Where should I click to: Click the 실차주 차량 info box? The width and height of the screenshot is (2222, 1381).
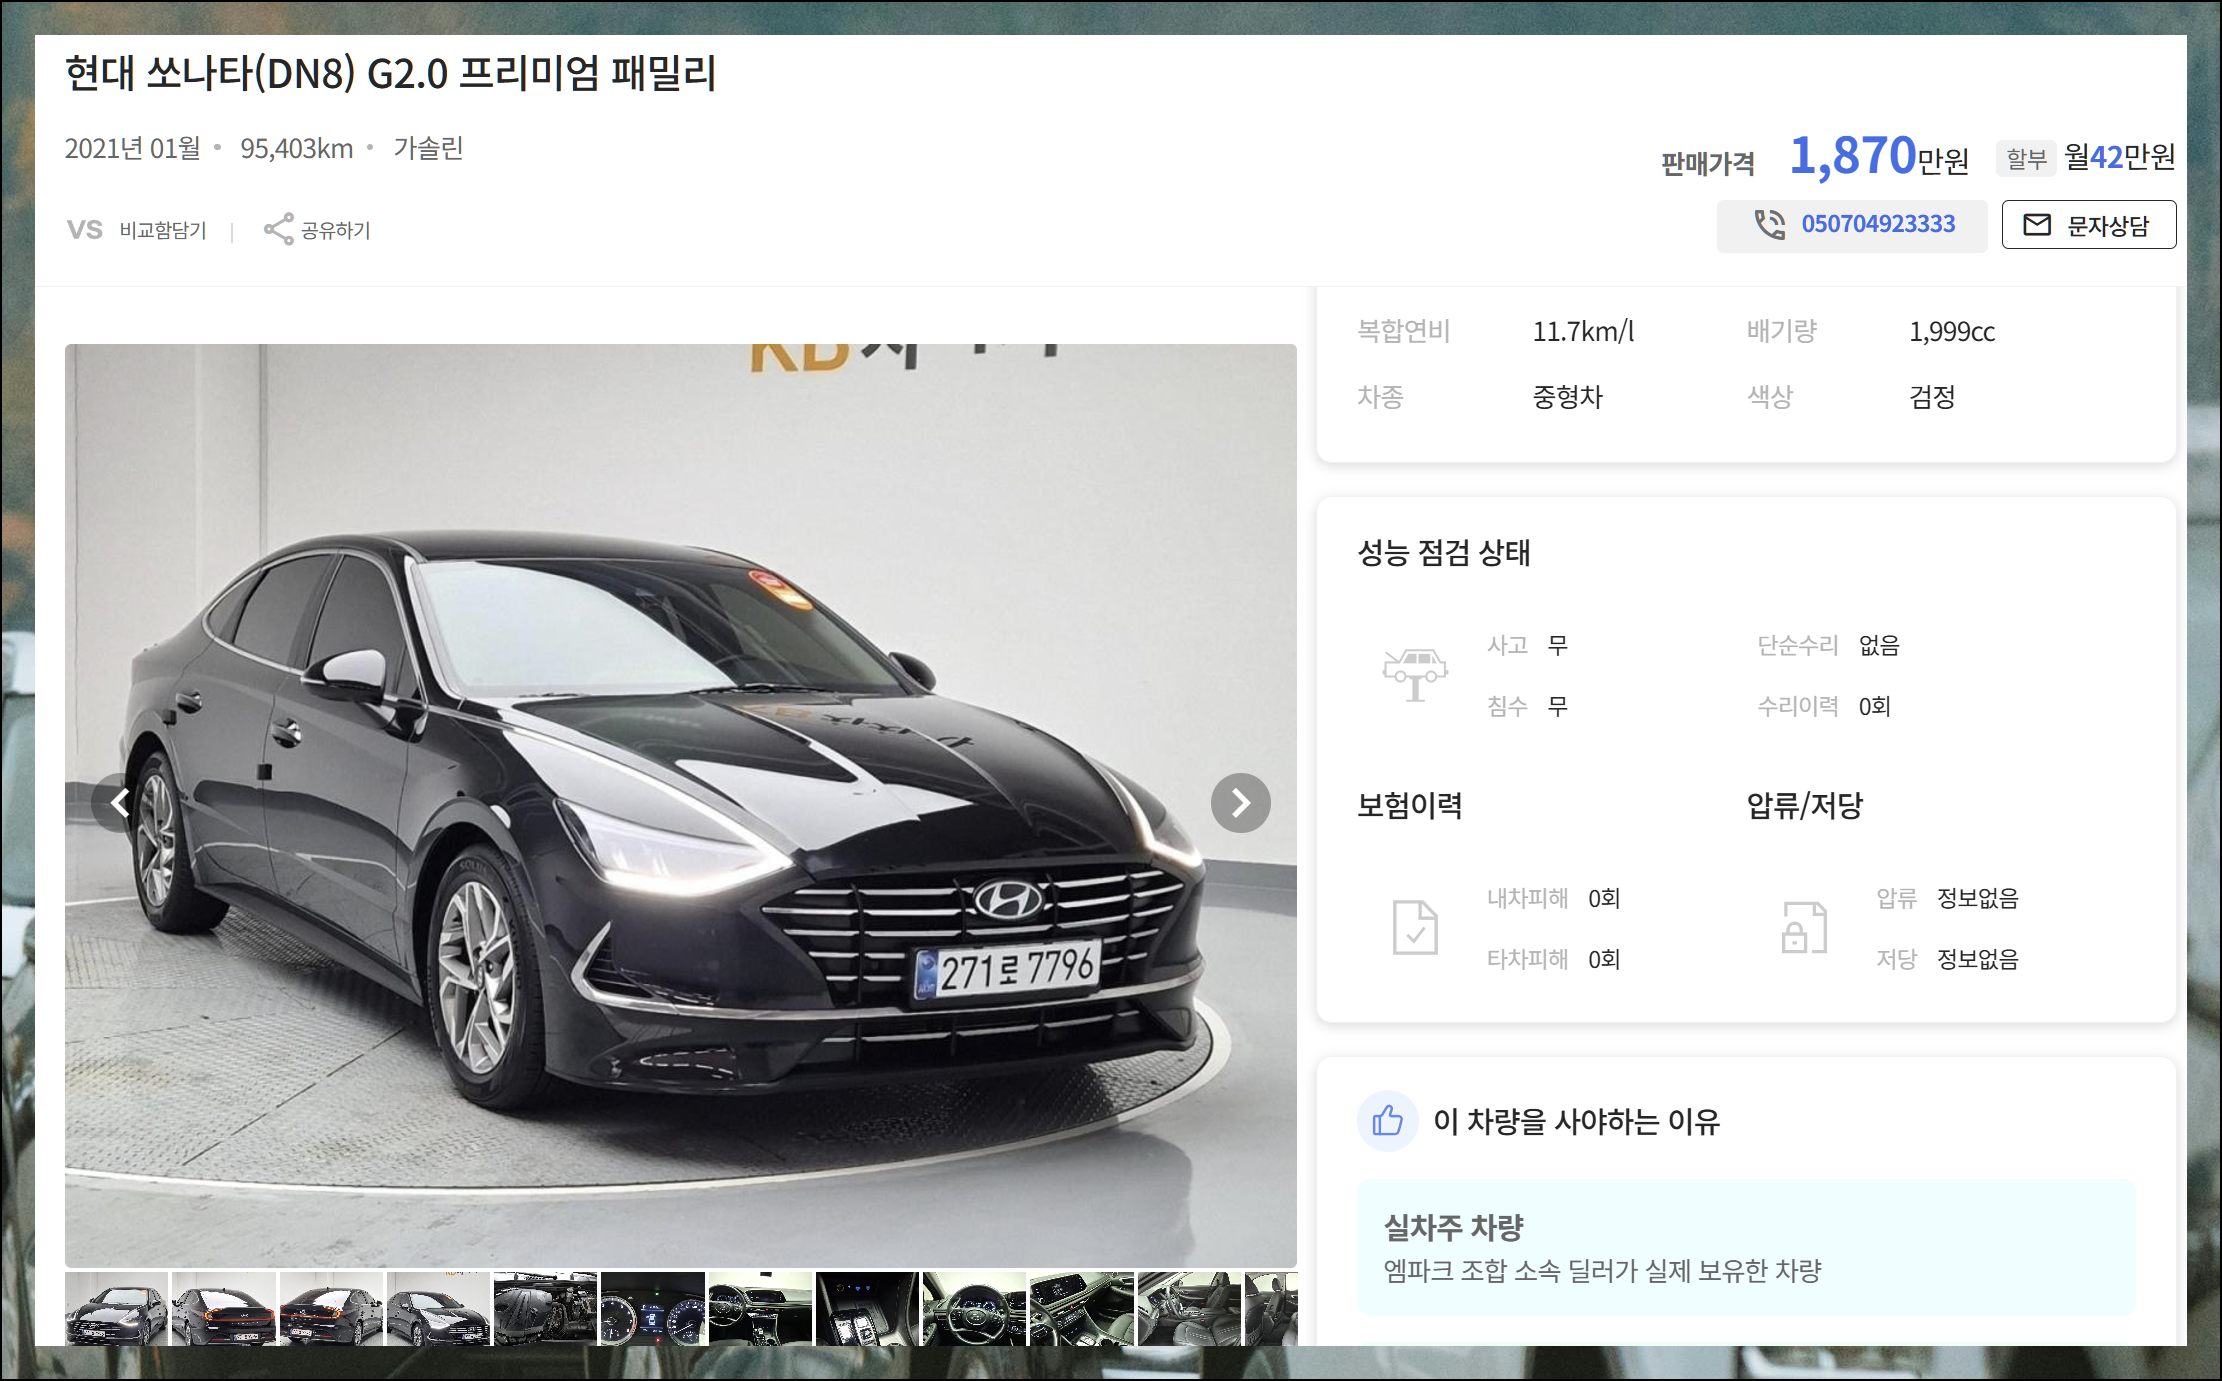pos(1746,1248)
